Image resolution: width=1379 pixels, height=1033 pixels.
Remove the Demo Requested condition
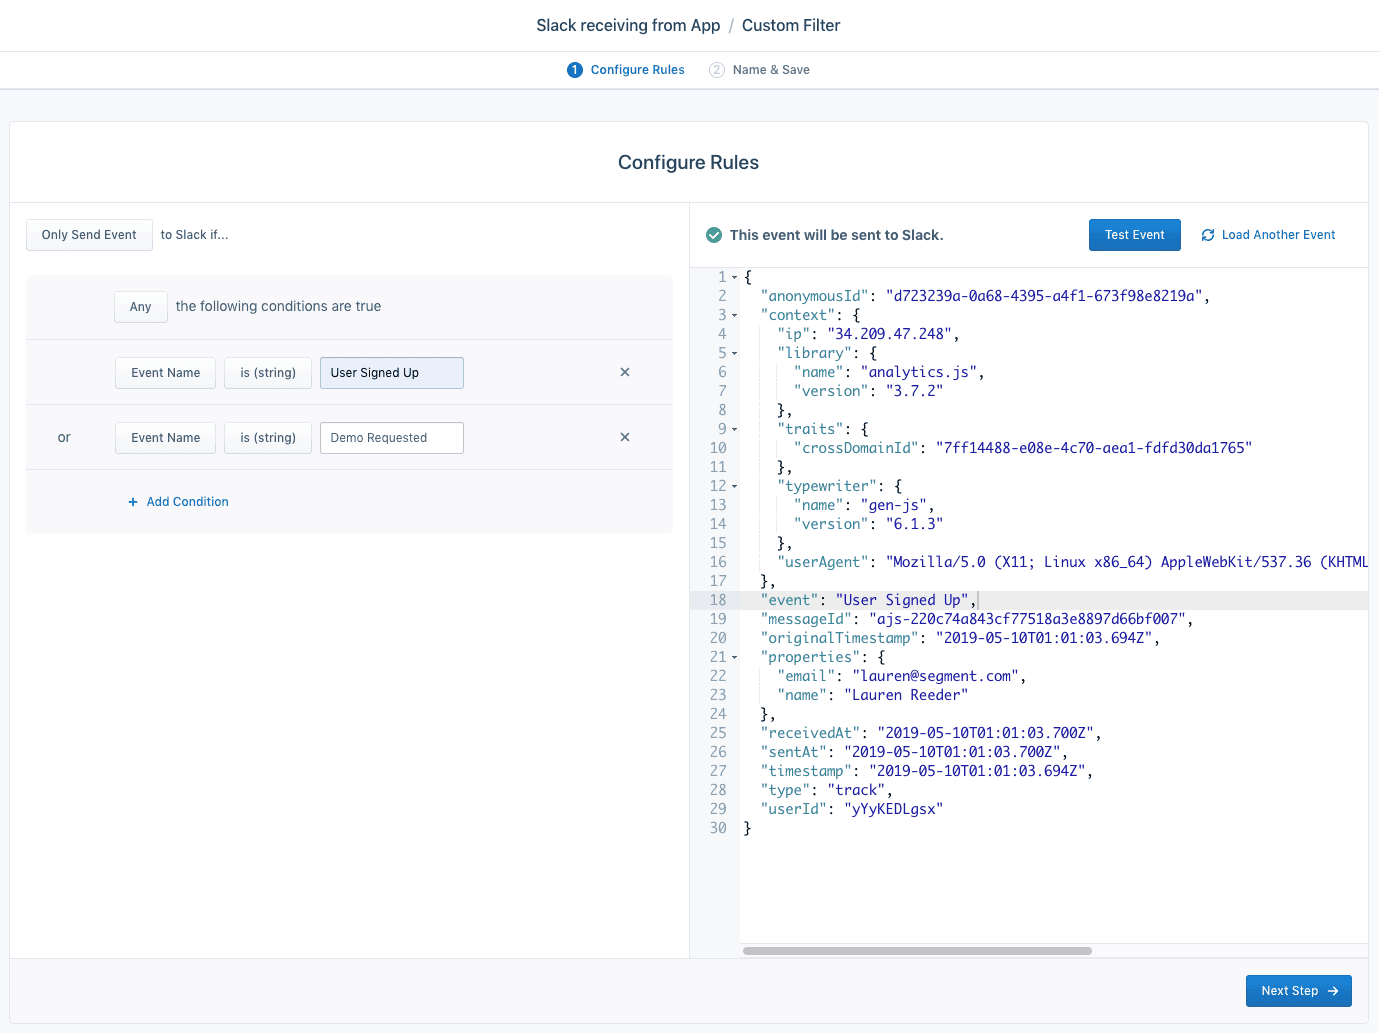click(x=624, y=437)
